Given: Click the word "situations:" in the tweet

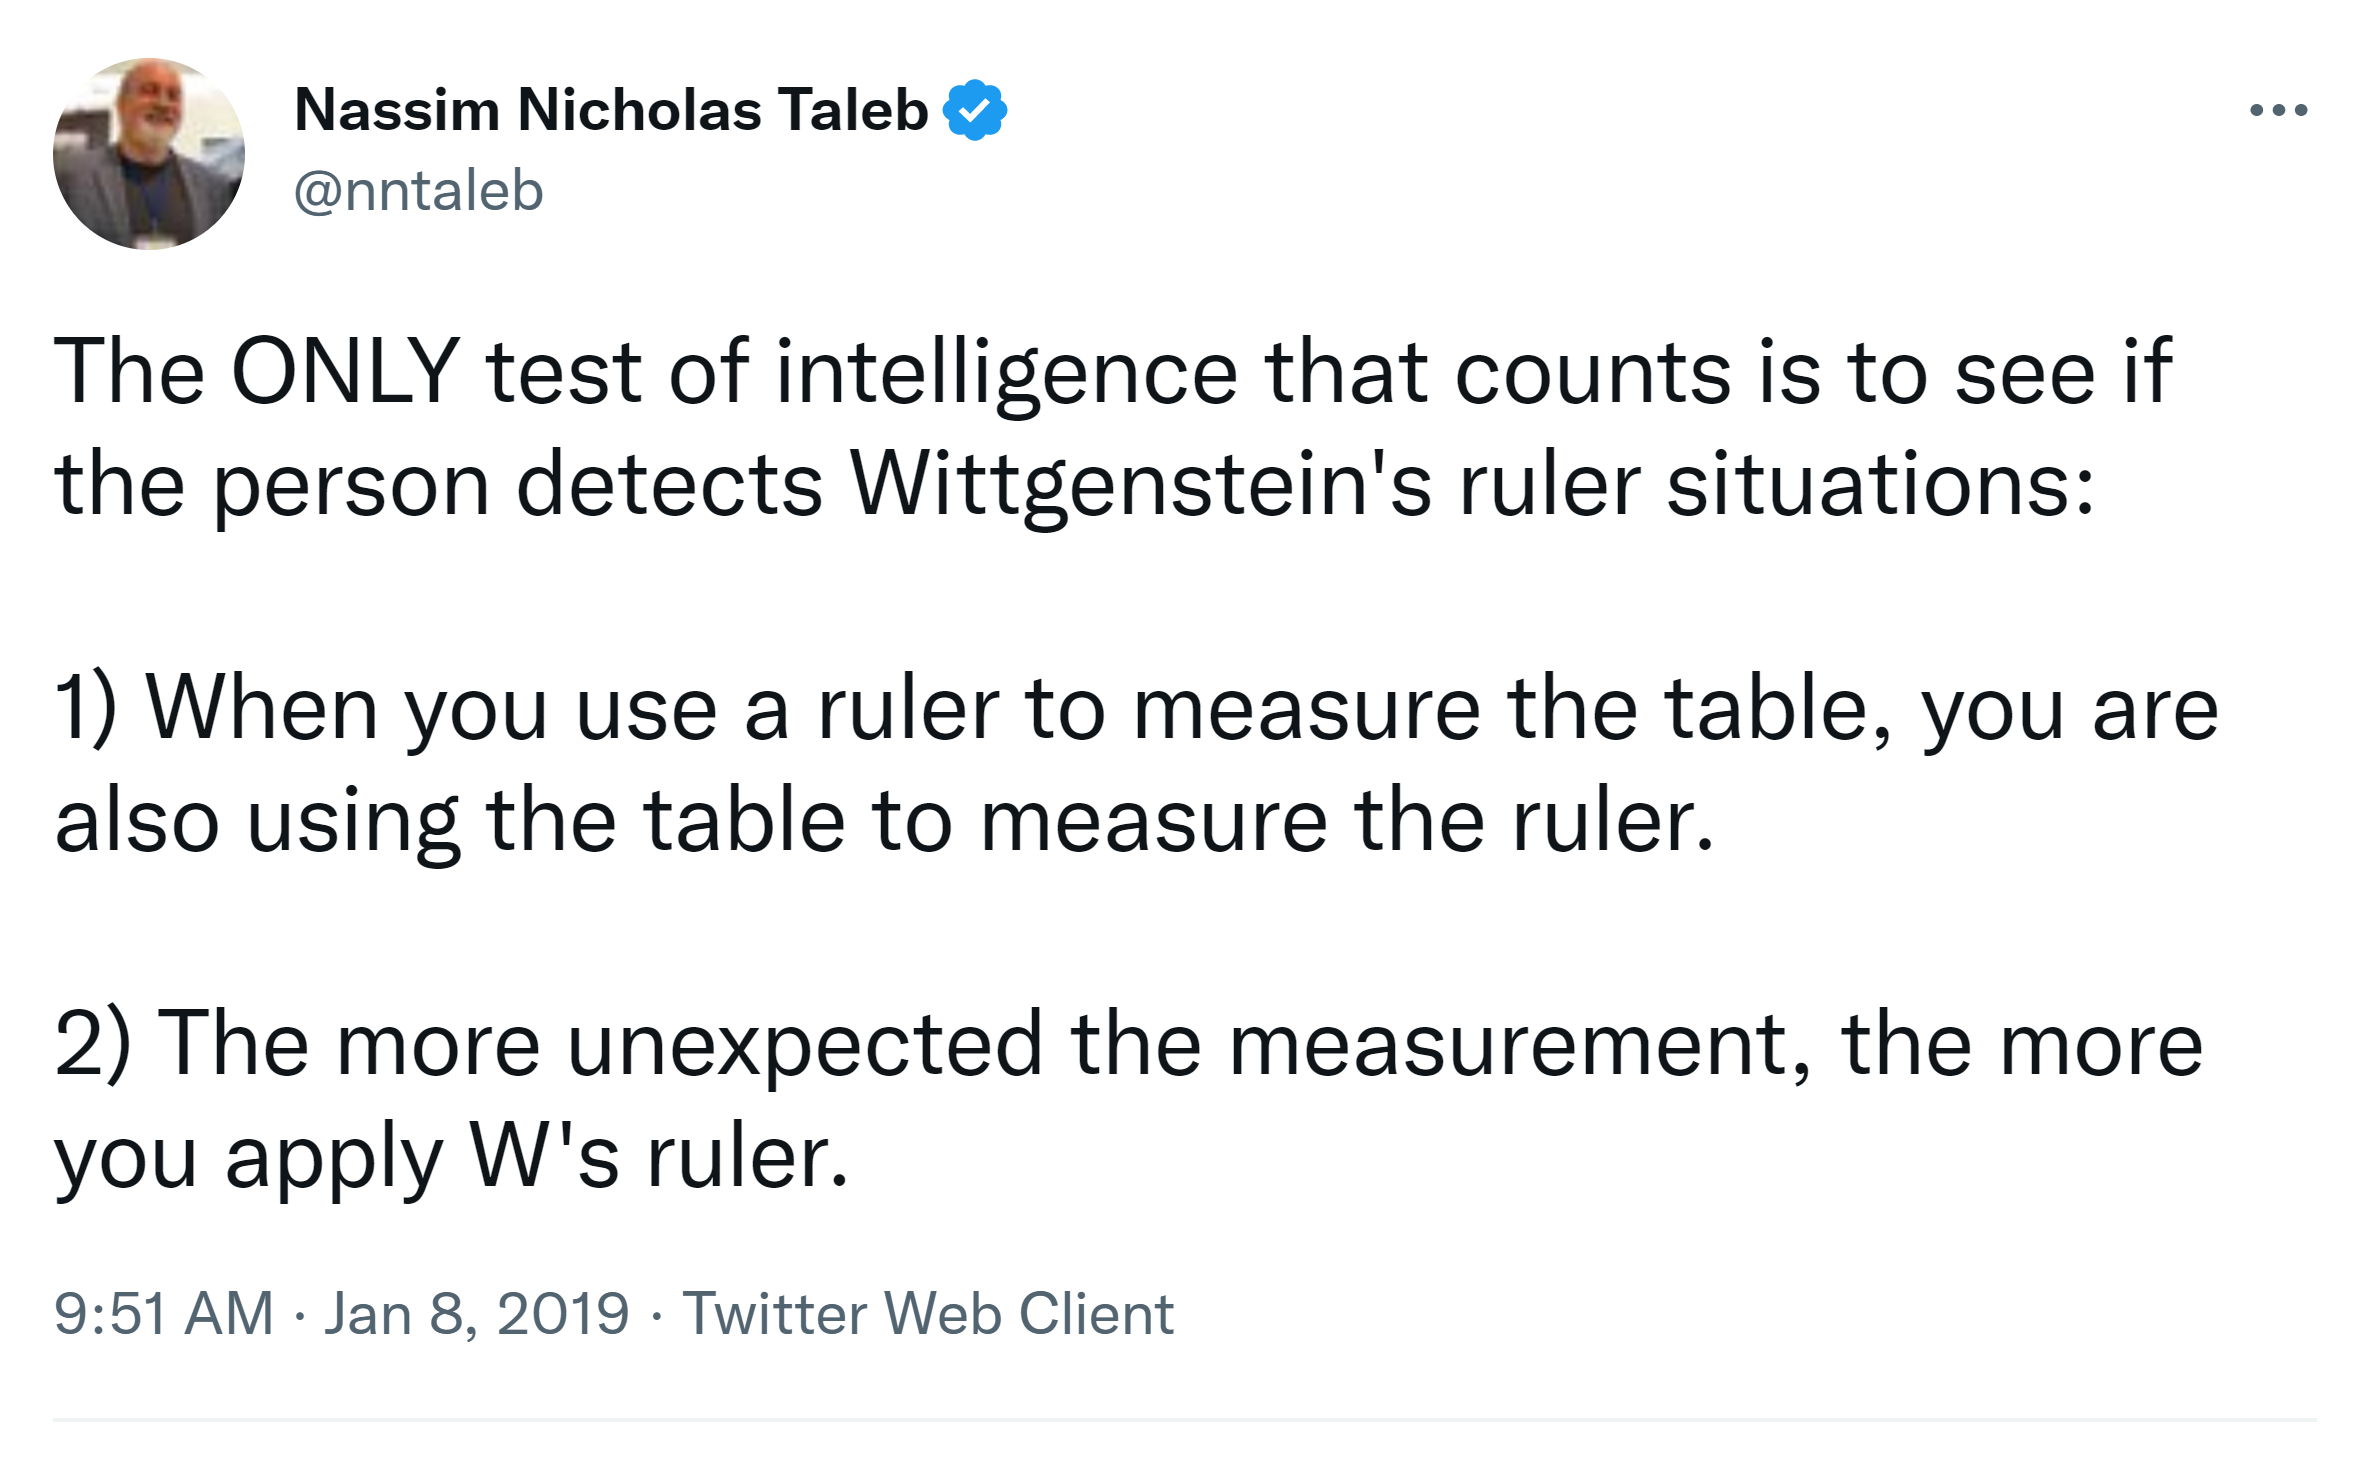Looking at the screenshot, I should point(1880,485).
